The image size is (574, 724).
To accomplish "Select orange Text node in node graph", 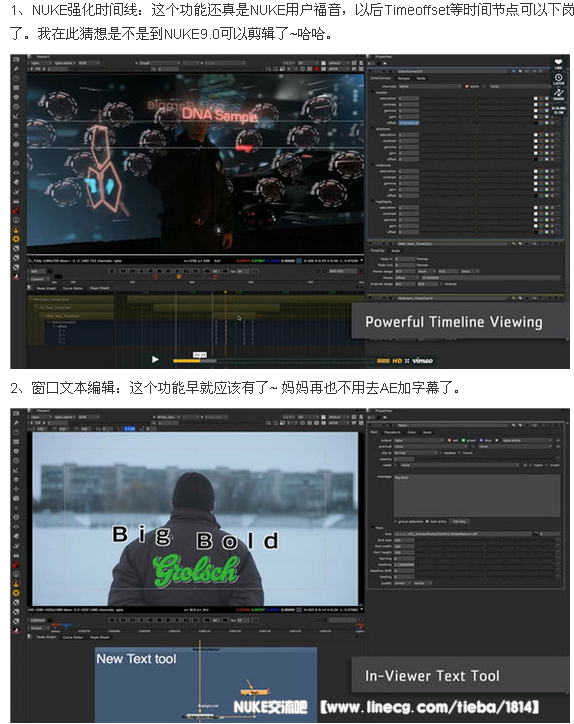I will coord(254,692).
